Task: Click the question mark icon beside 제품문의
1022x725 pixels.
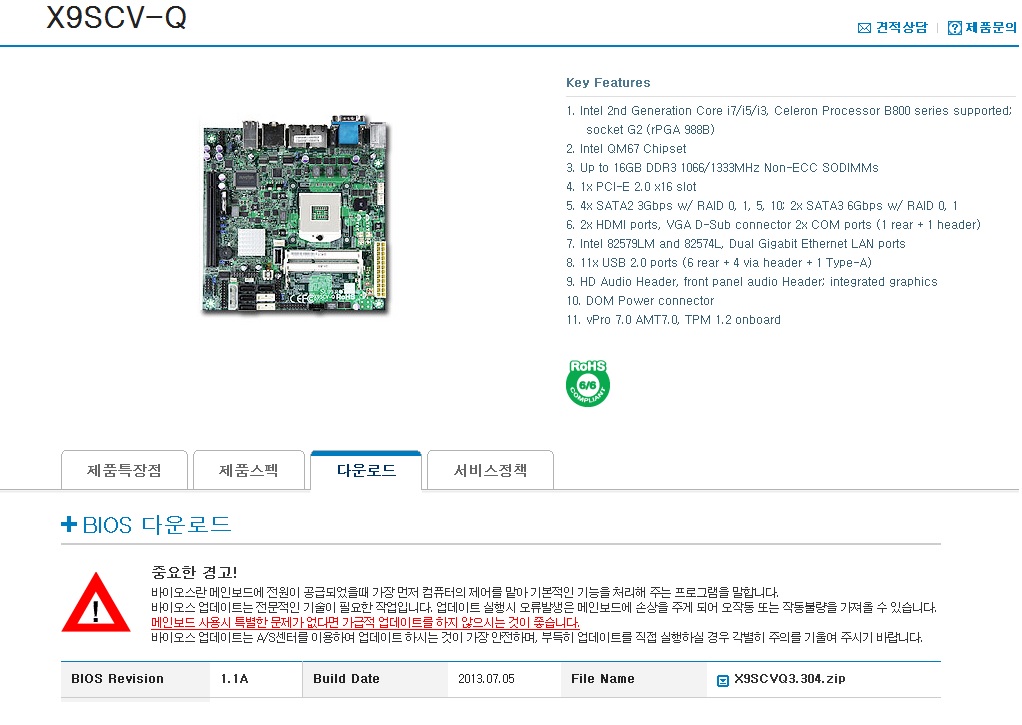Action: (x=954, y=27)
